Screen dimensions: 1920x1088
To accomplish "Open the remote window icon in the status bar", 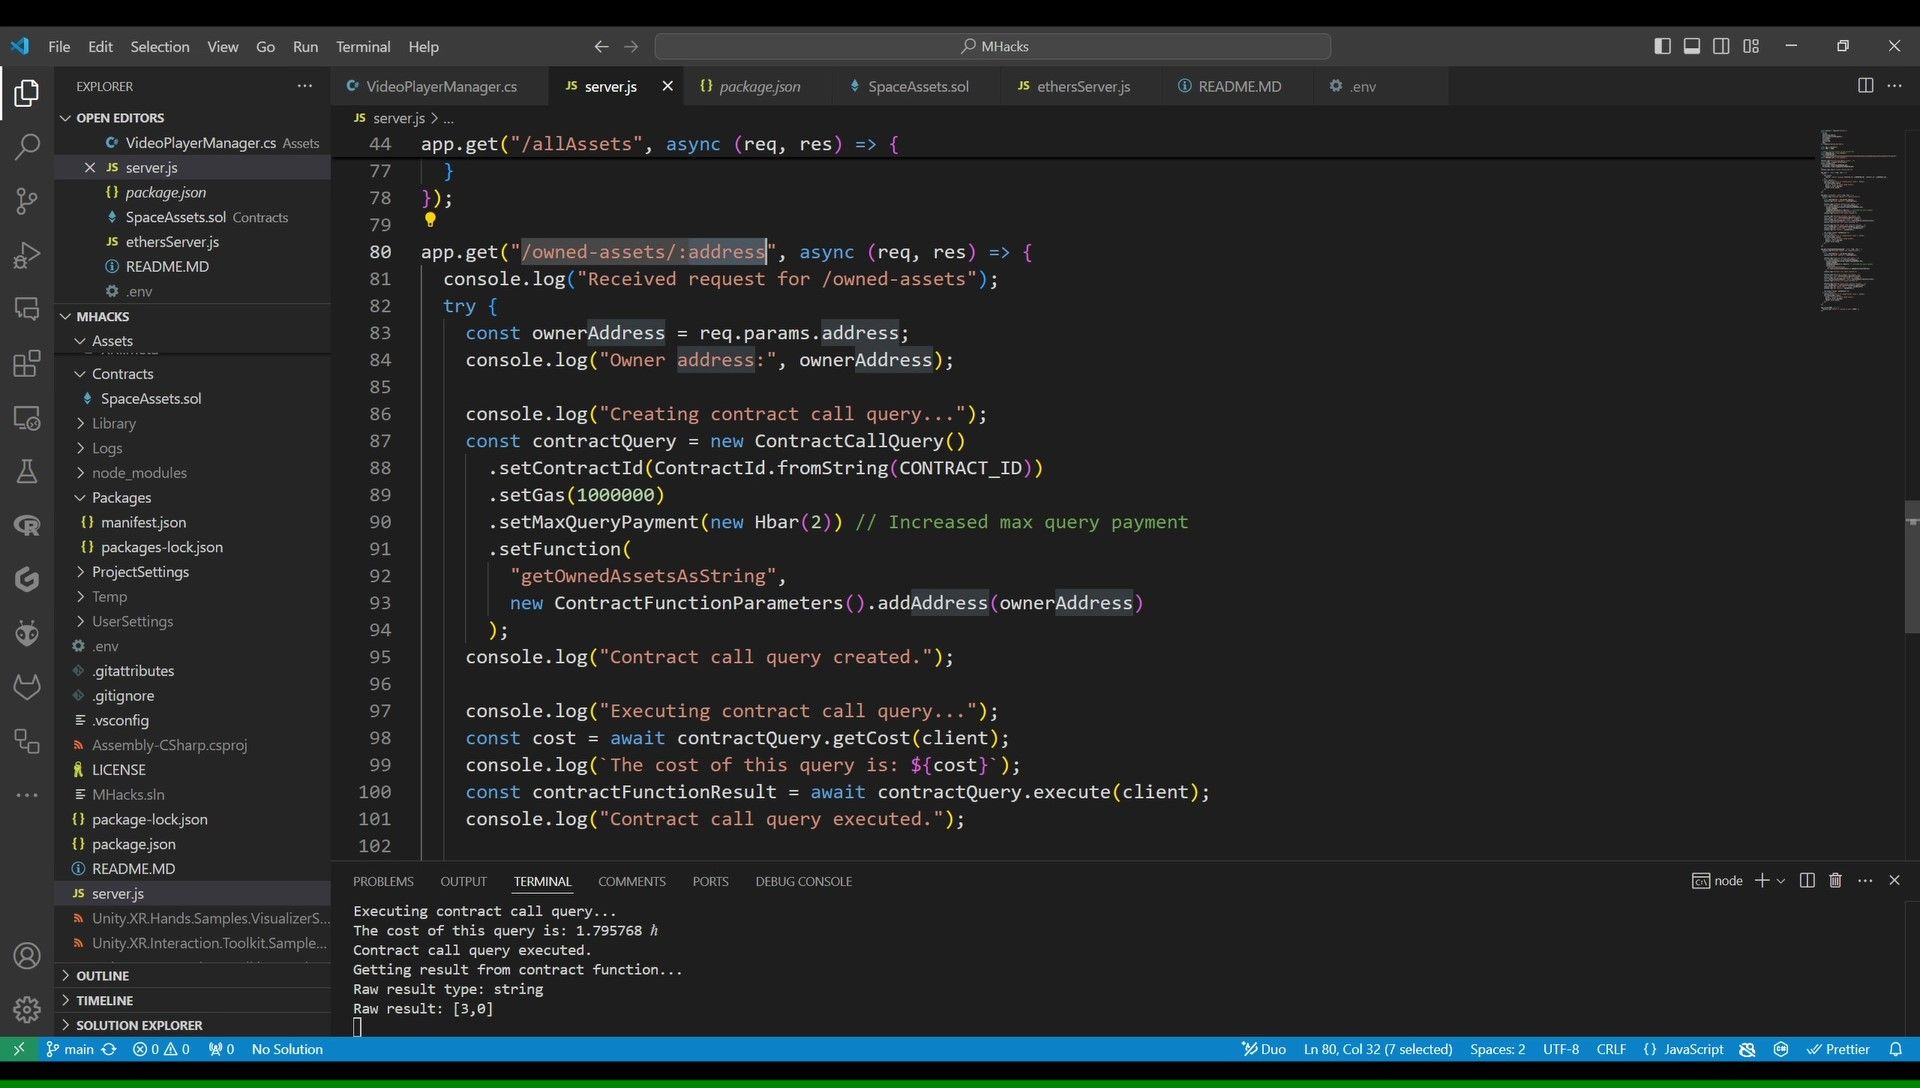I will [x=18, y=1049].
